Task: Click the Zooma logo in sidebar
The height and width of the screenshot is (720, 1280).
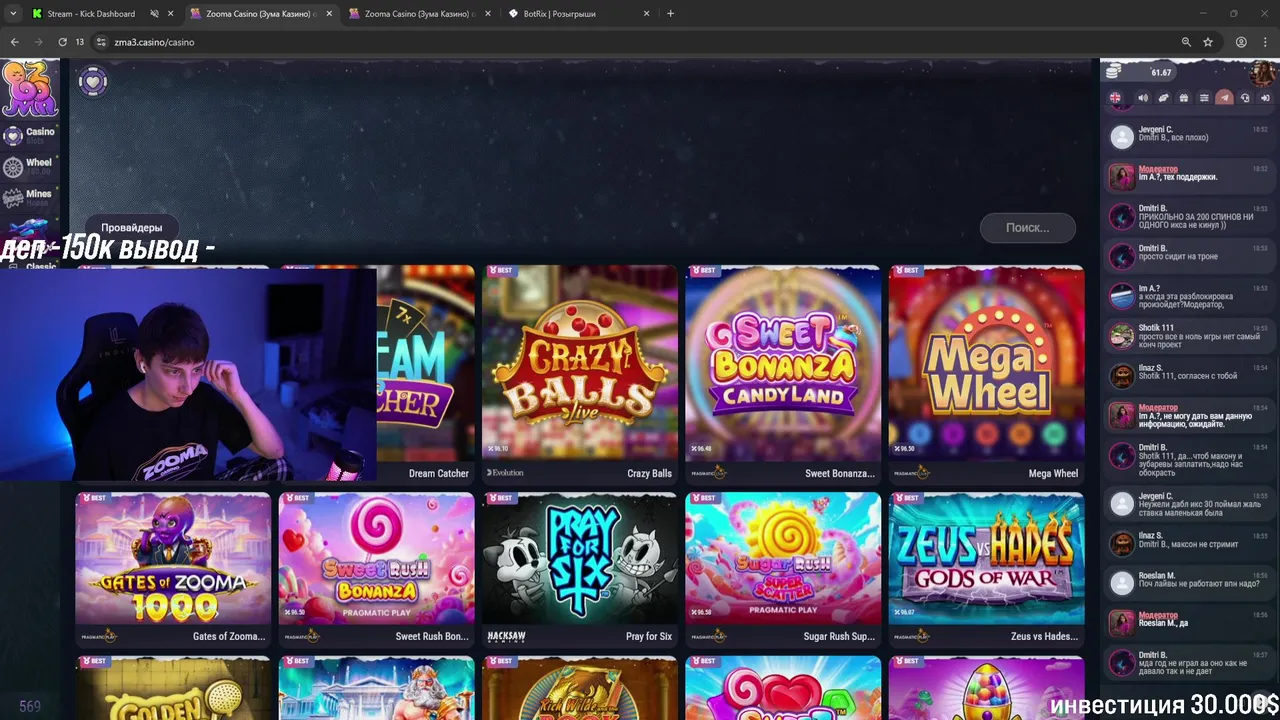Action: [x=29, y=89]
